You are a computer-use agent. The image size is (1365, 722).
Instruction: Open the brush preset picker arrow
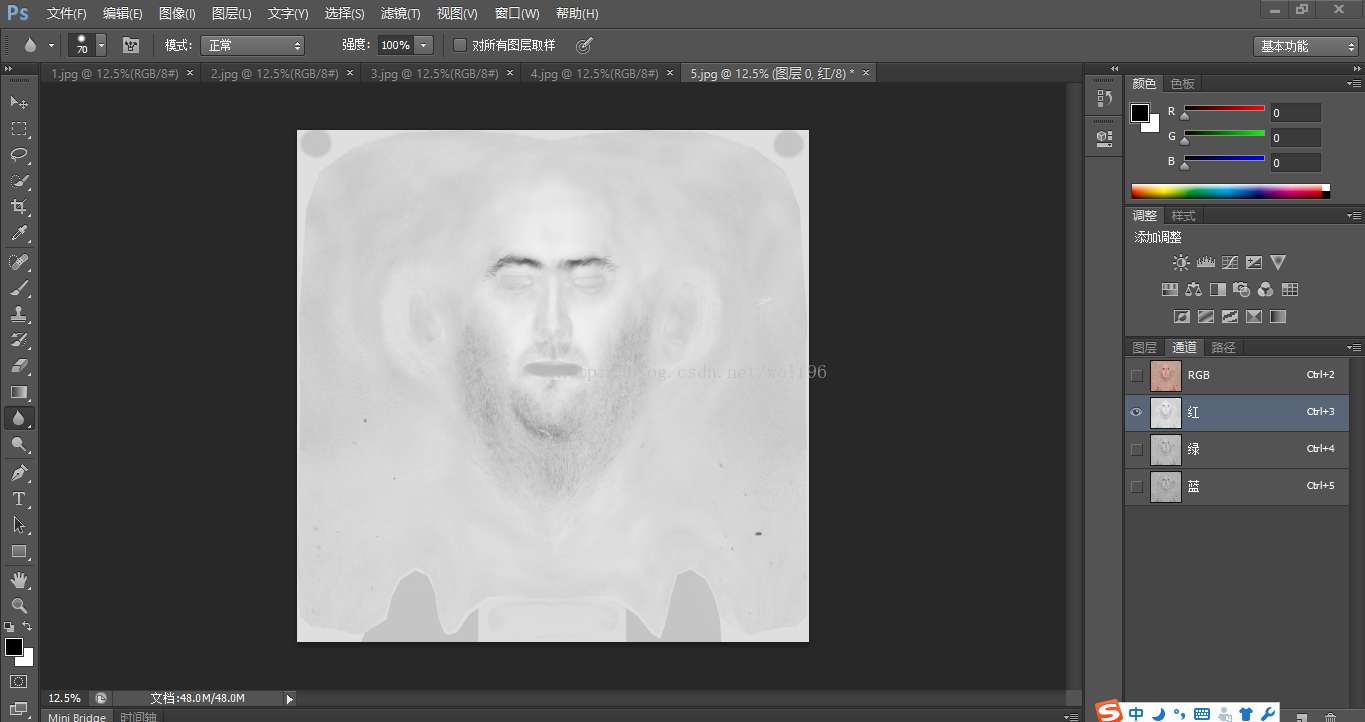pos(101,45)
